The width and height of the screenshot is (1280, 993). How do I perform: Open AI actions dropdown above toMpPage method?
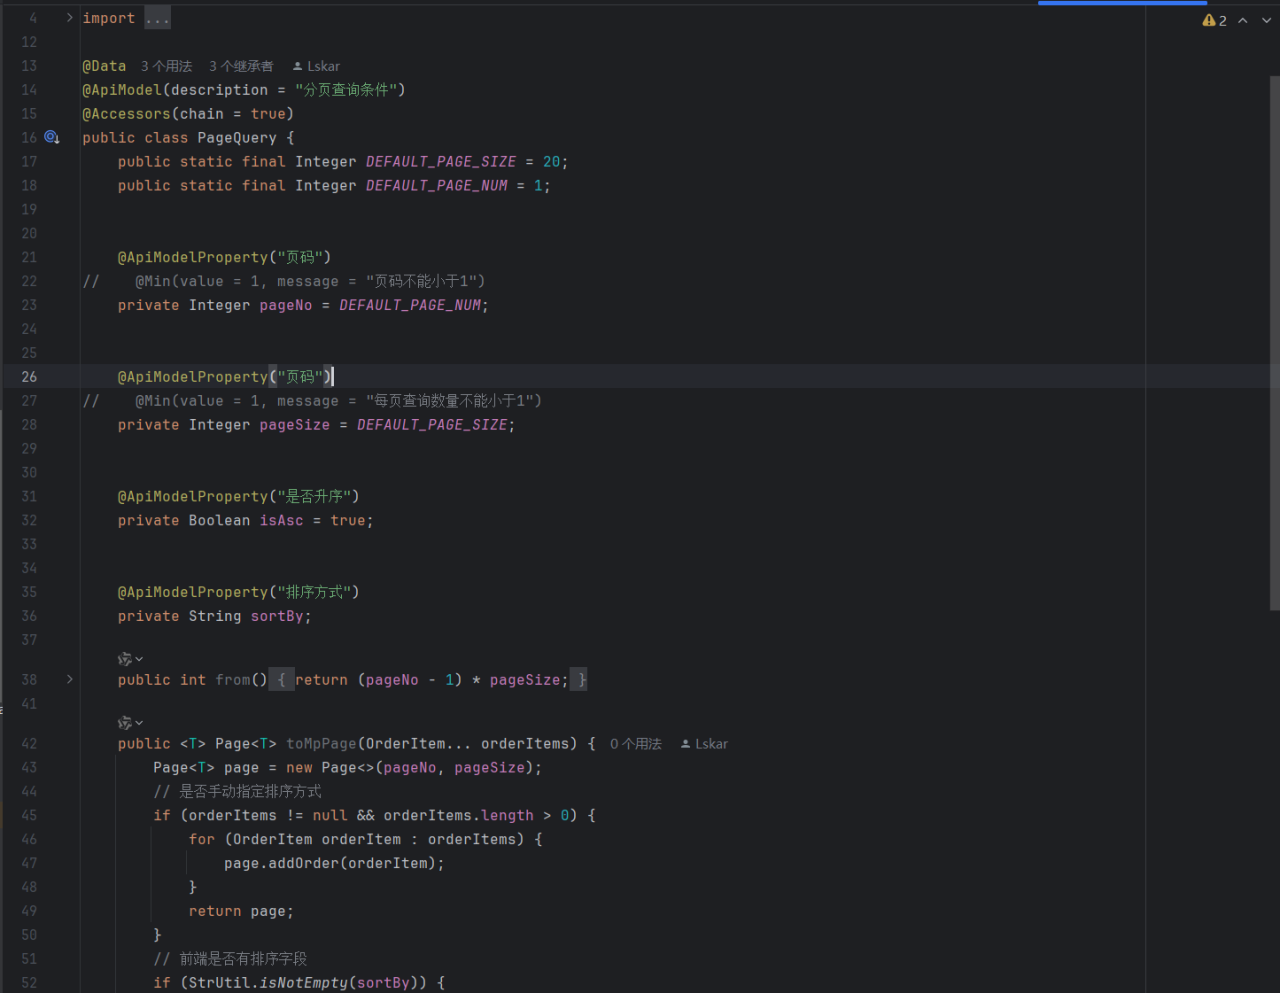(x=131, y=723)
